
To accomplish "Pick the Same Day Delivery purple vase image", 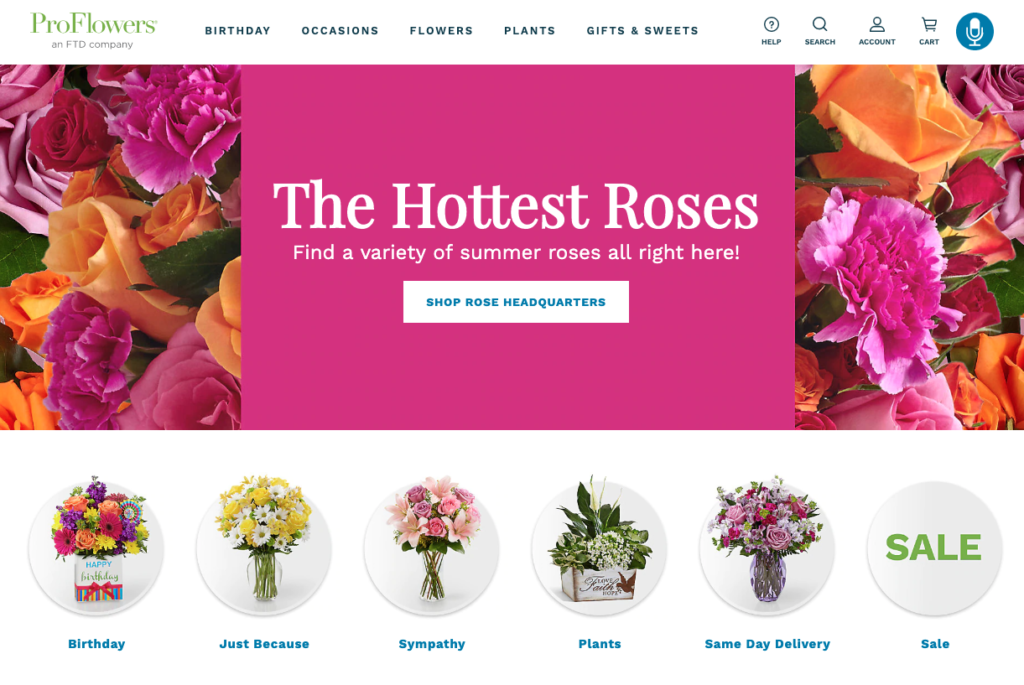I will tap(767, 544).
